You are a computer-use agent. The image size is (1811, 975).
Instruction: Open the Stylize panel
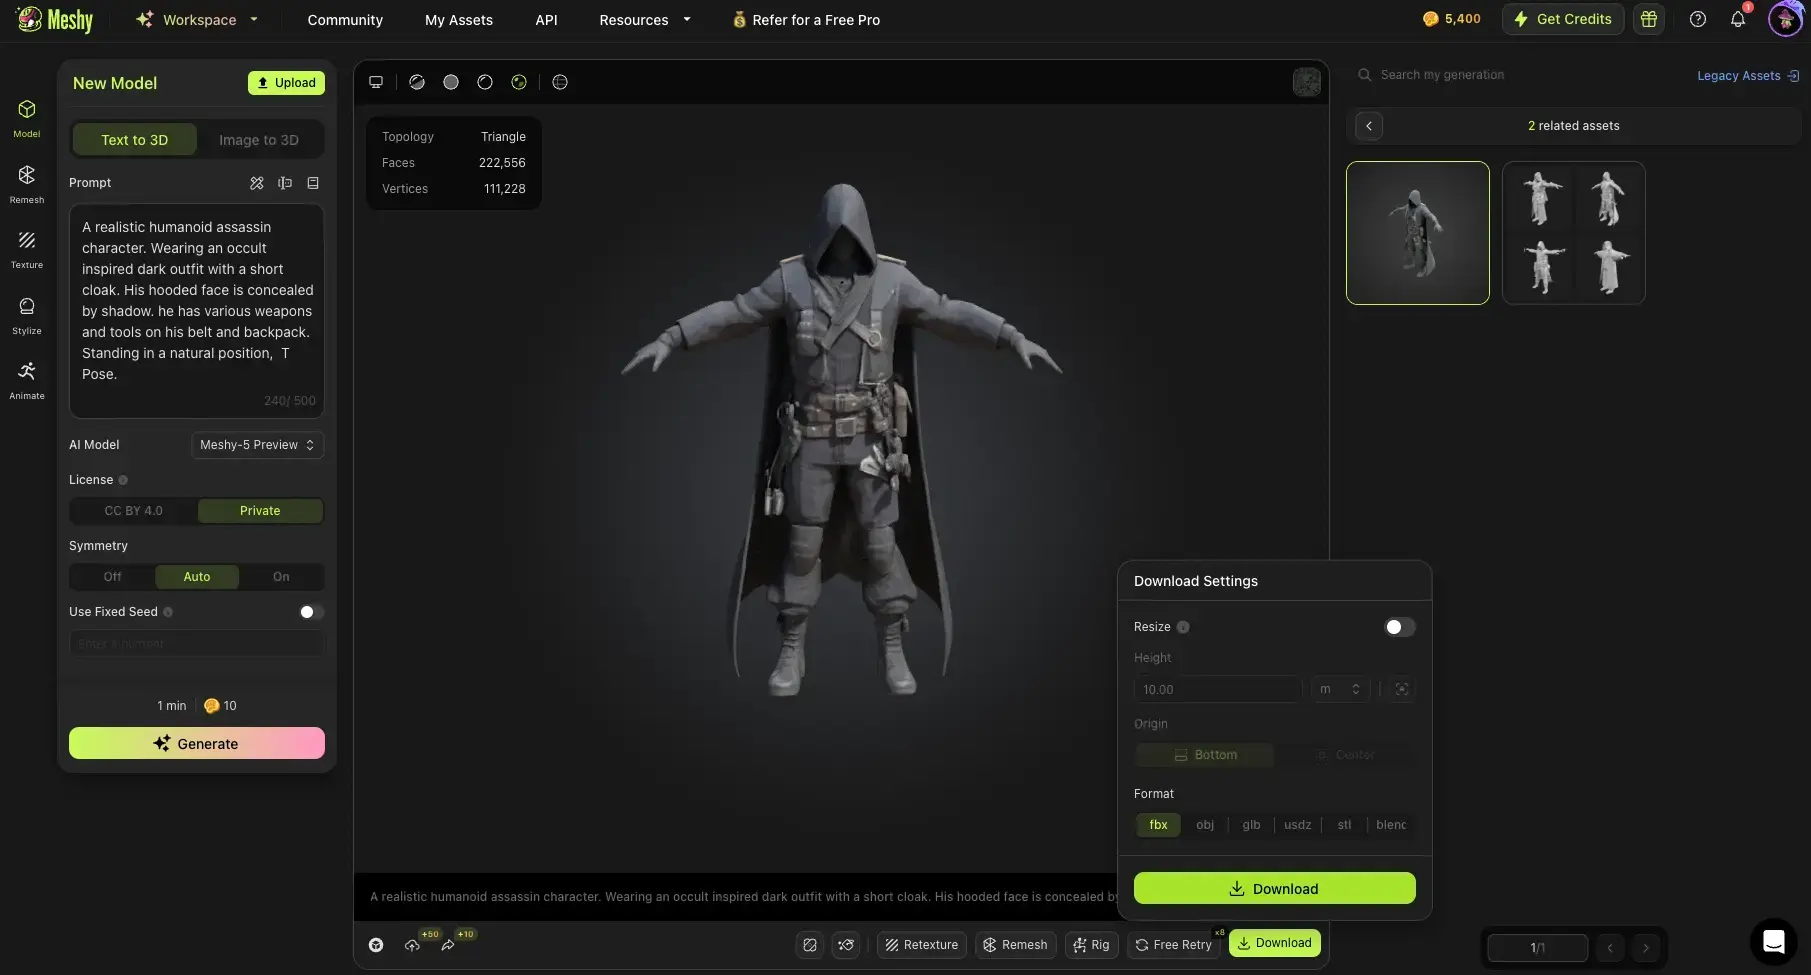(x=27, y=314)
